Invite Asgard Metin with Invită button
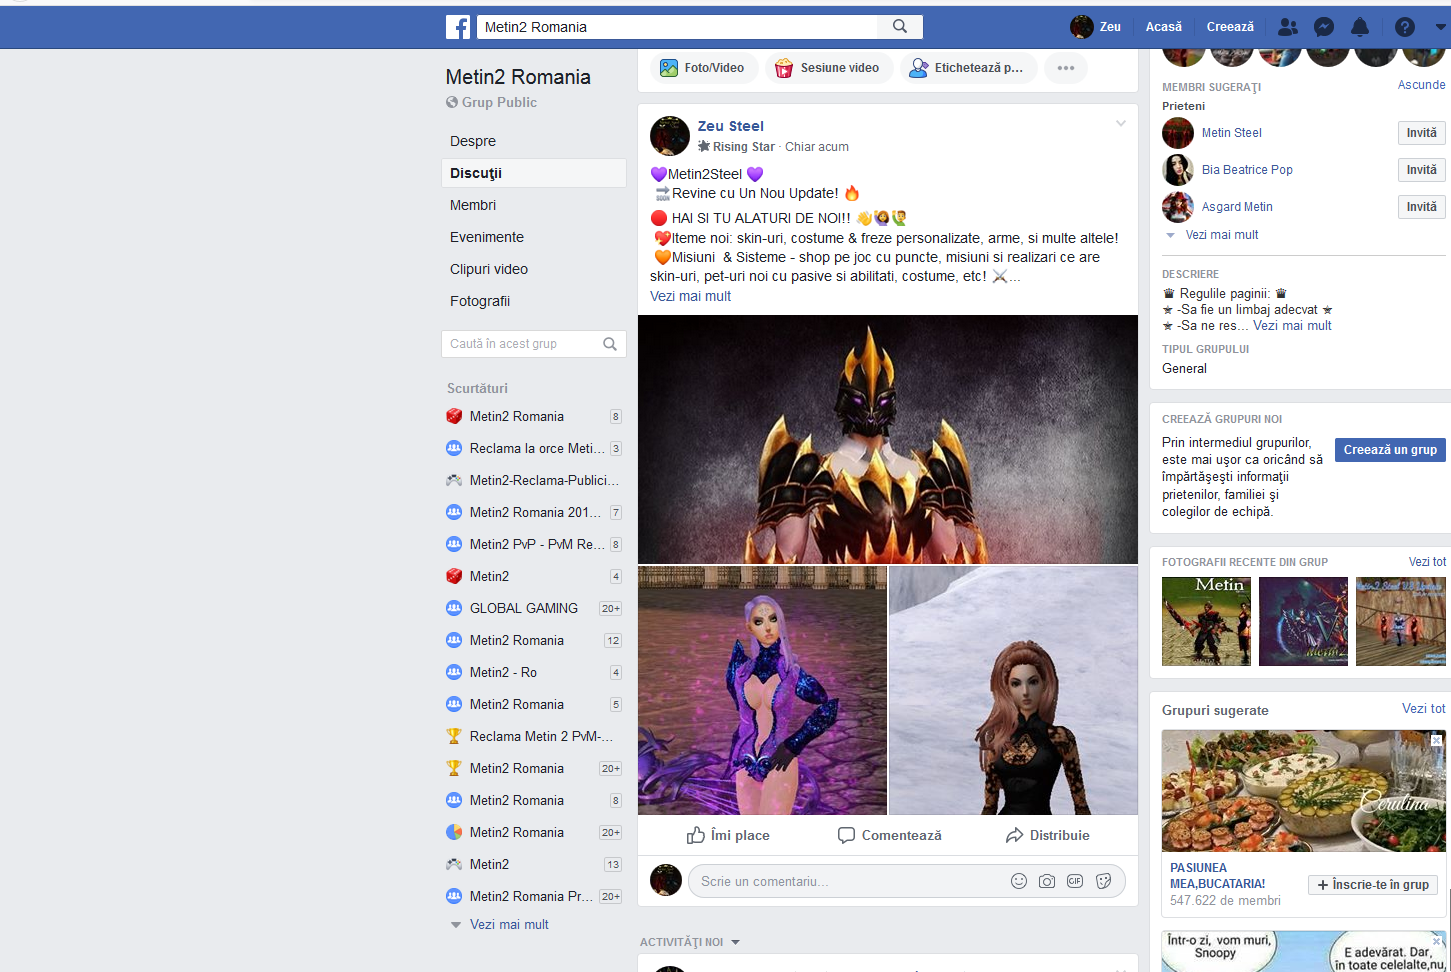 (1421, 207)
